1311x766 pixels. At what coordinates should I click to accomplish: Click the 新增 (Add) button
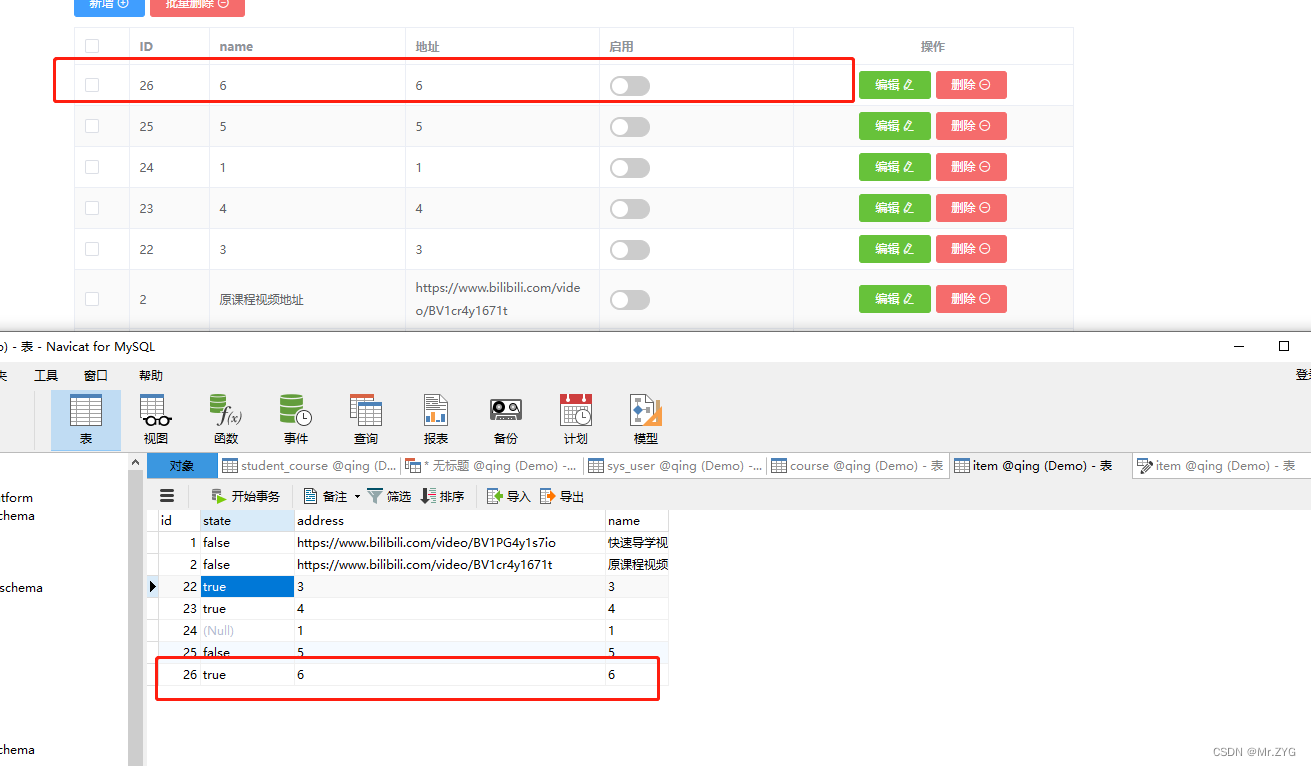coord(109,4)
